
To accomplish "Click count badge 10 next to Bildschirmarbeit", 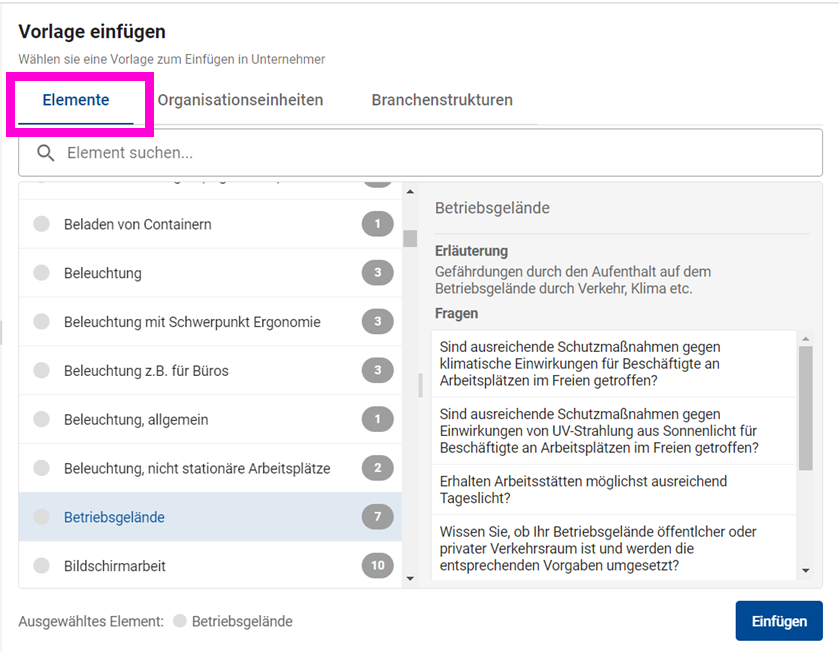I will point(377,566).
